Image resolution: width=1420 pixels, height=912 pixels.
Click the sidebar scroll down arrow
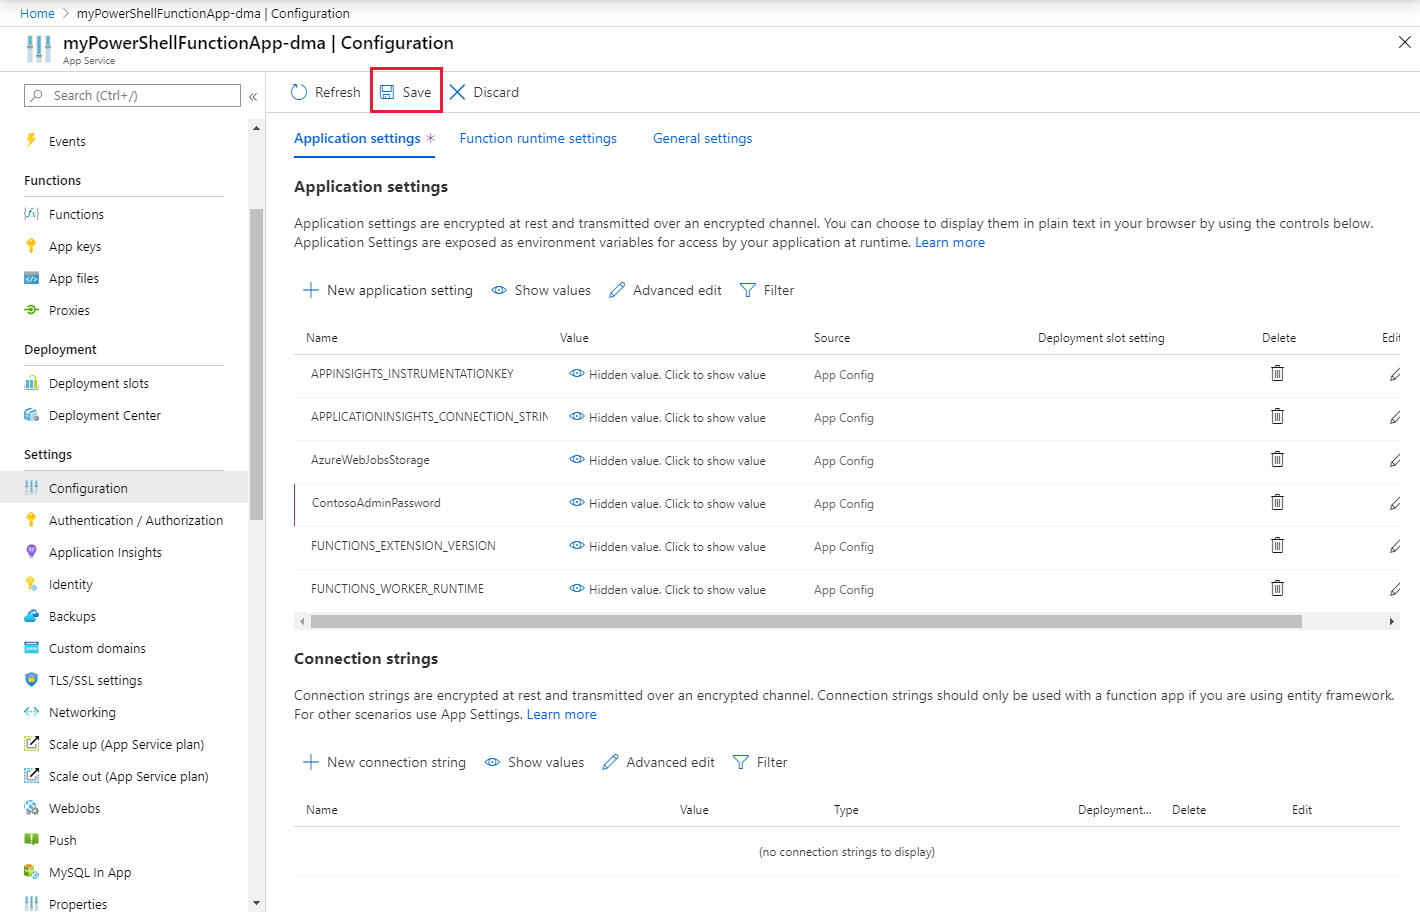pyautogui.click(x=257, y=903)
